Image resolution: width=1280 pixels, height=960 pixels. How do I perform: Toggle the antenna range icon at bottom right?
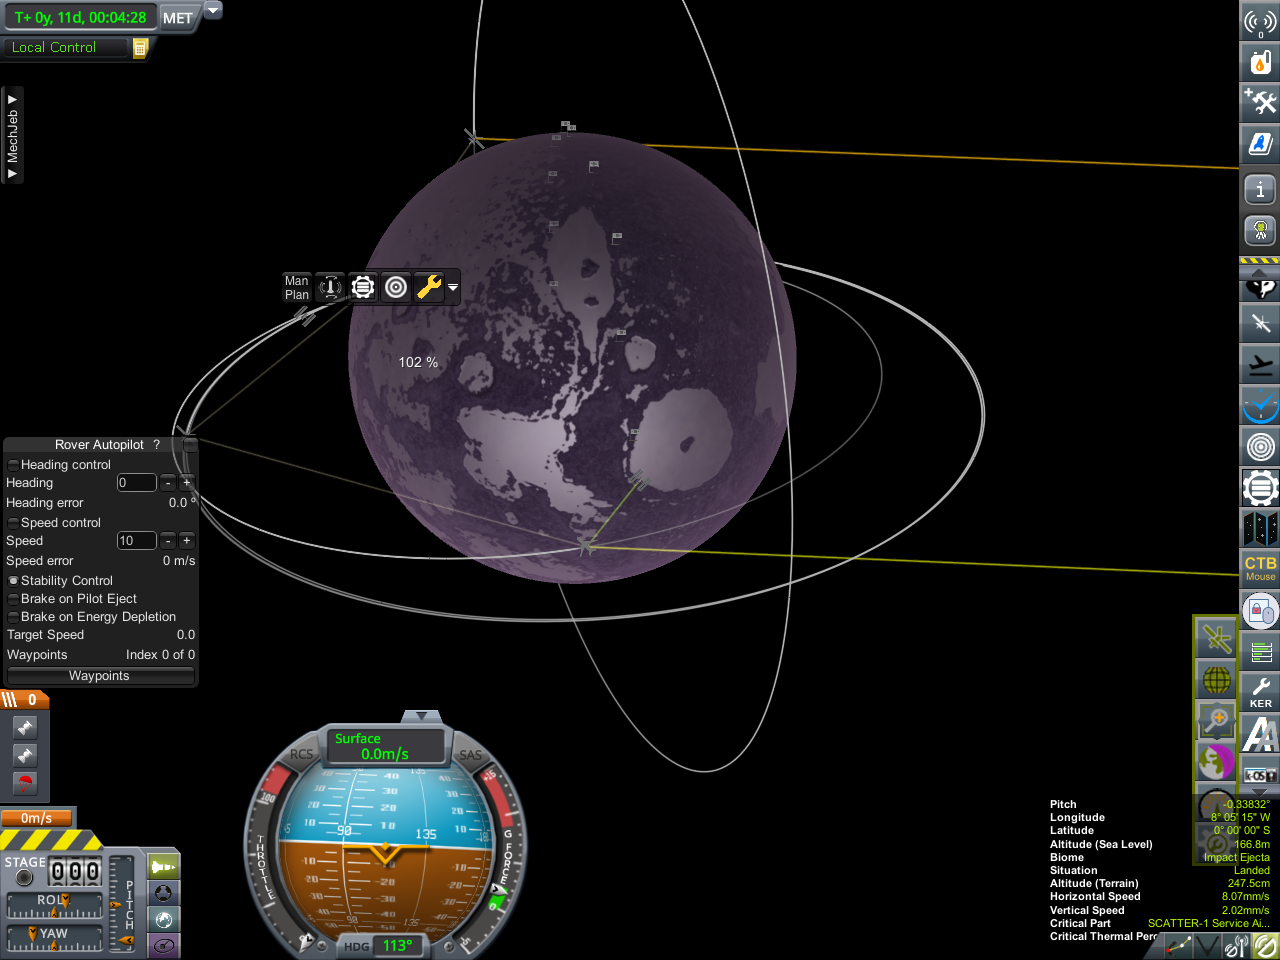(1236, 945)
